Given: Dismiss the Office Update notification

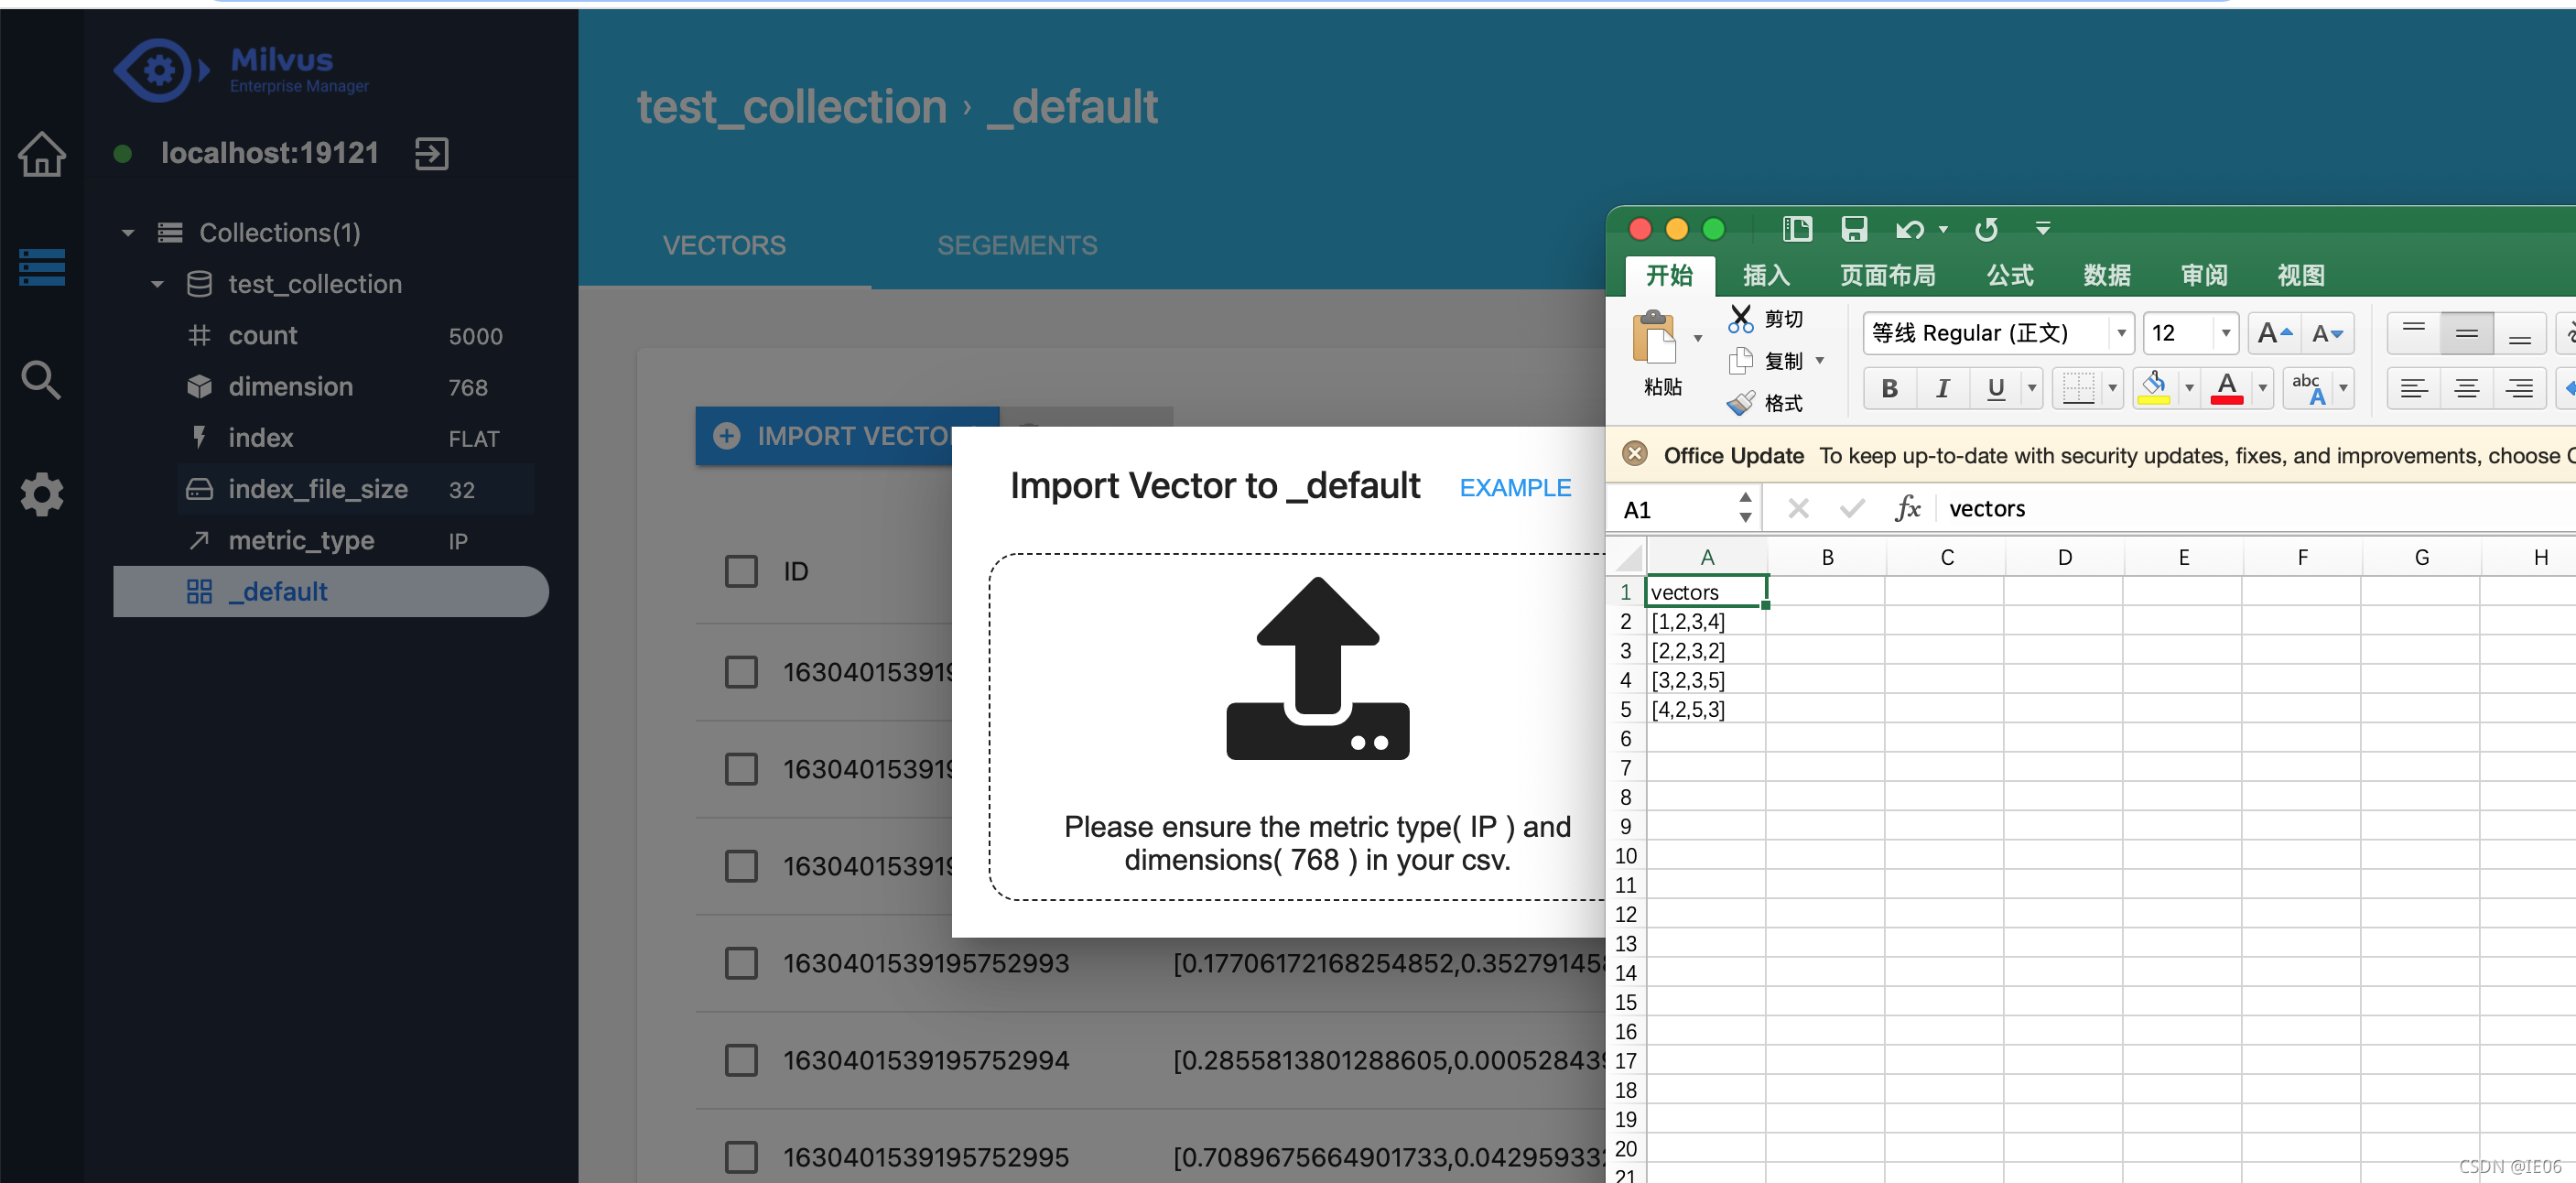Looking at the screenshot, I should tap(1635, 454).
